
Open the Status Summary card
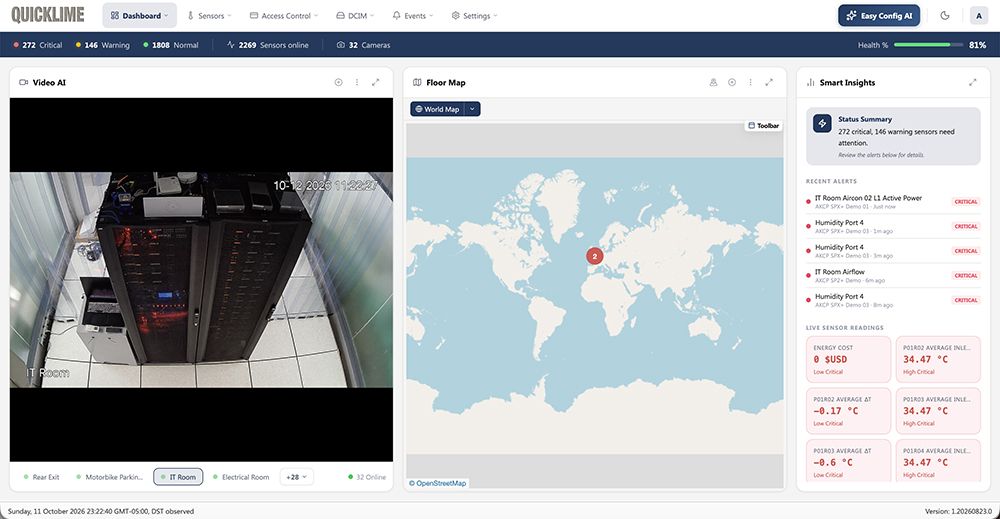pos(893,136)
